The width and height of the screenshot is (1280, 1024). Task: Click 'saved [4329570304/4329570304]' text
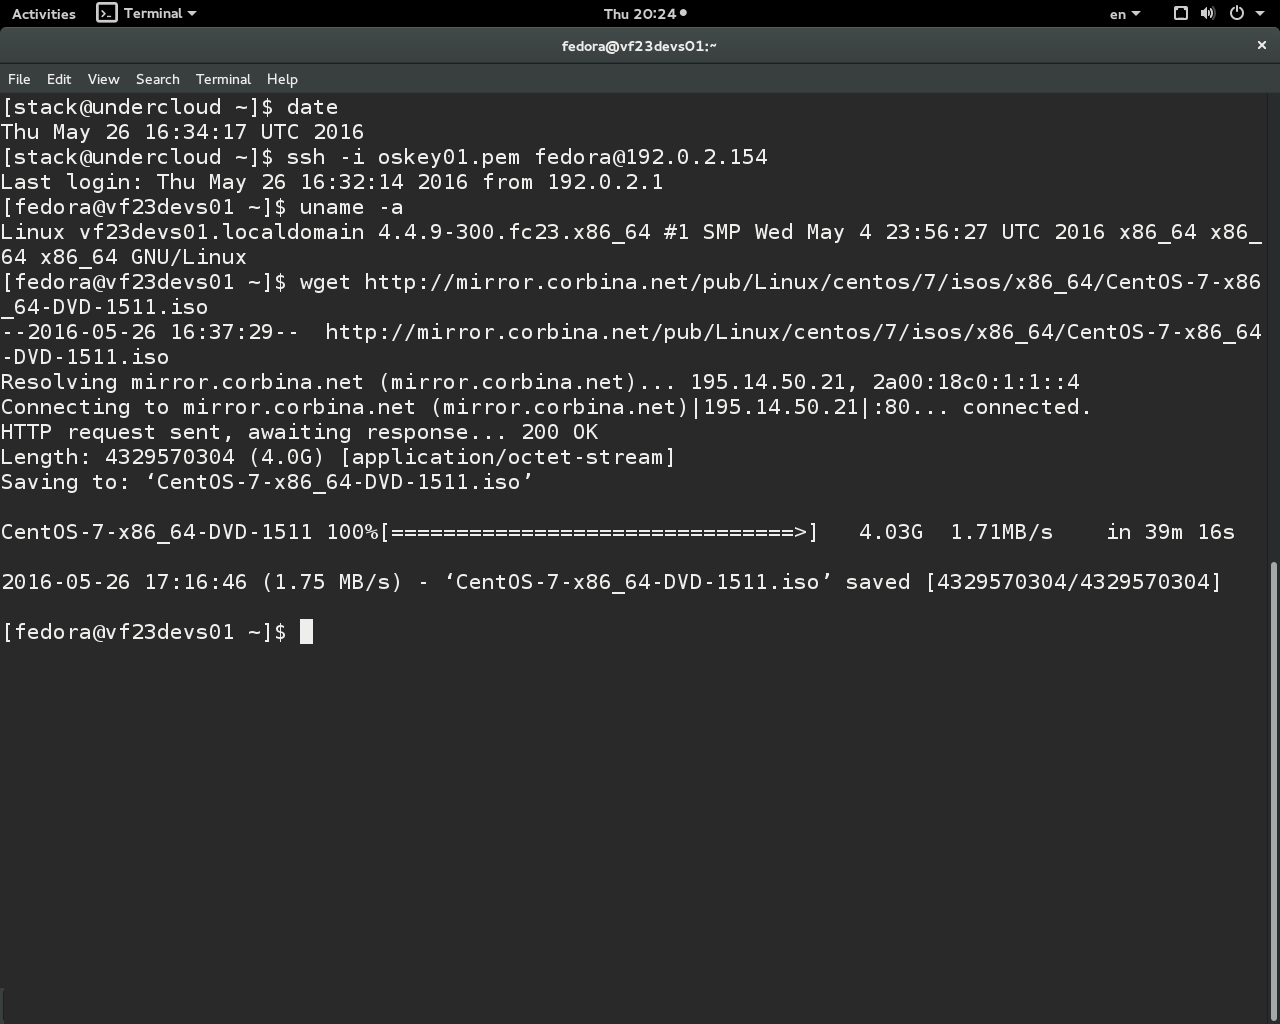1034,582
